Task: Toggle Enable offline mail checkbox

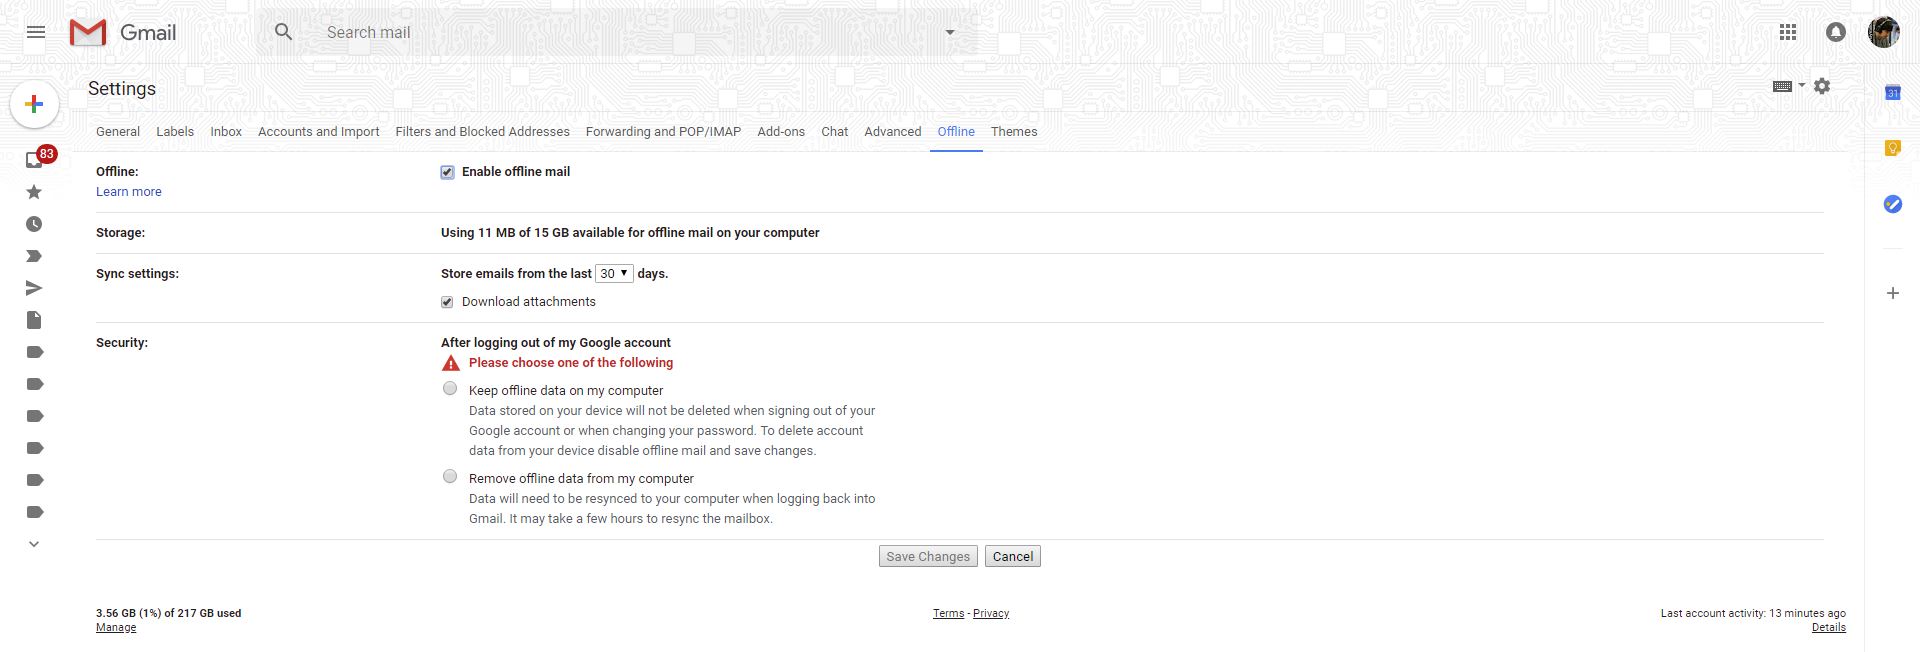Action: (x=447, y=172)
